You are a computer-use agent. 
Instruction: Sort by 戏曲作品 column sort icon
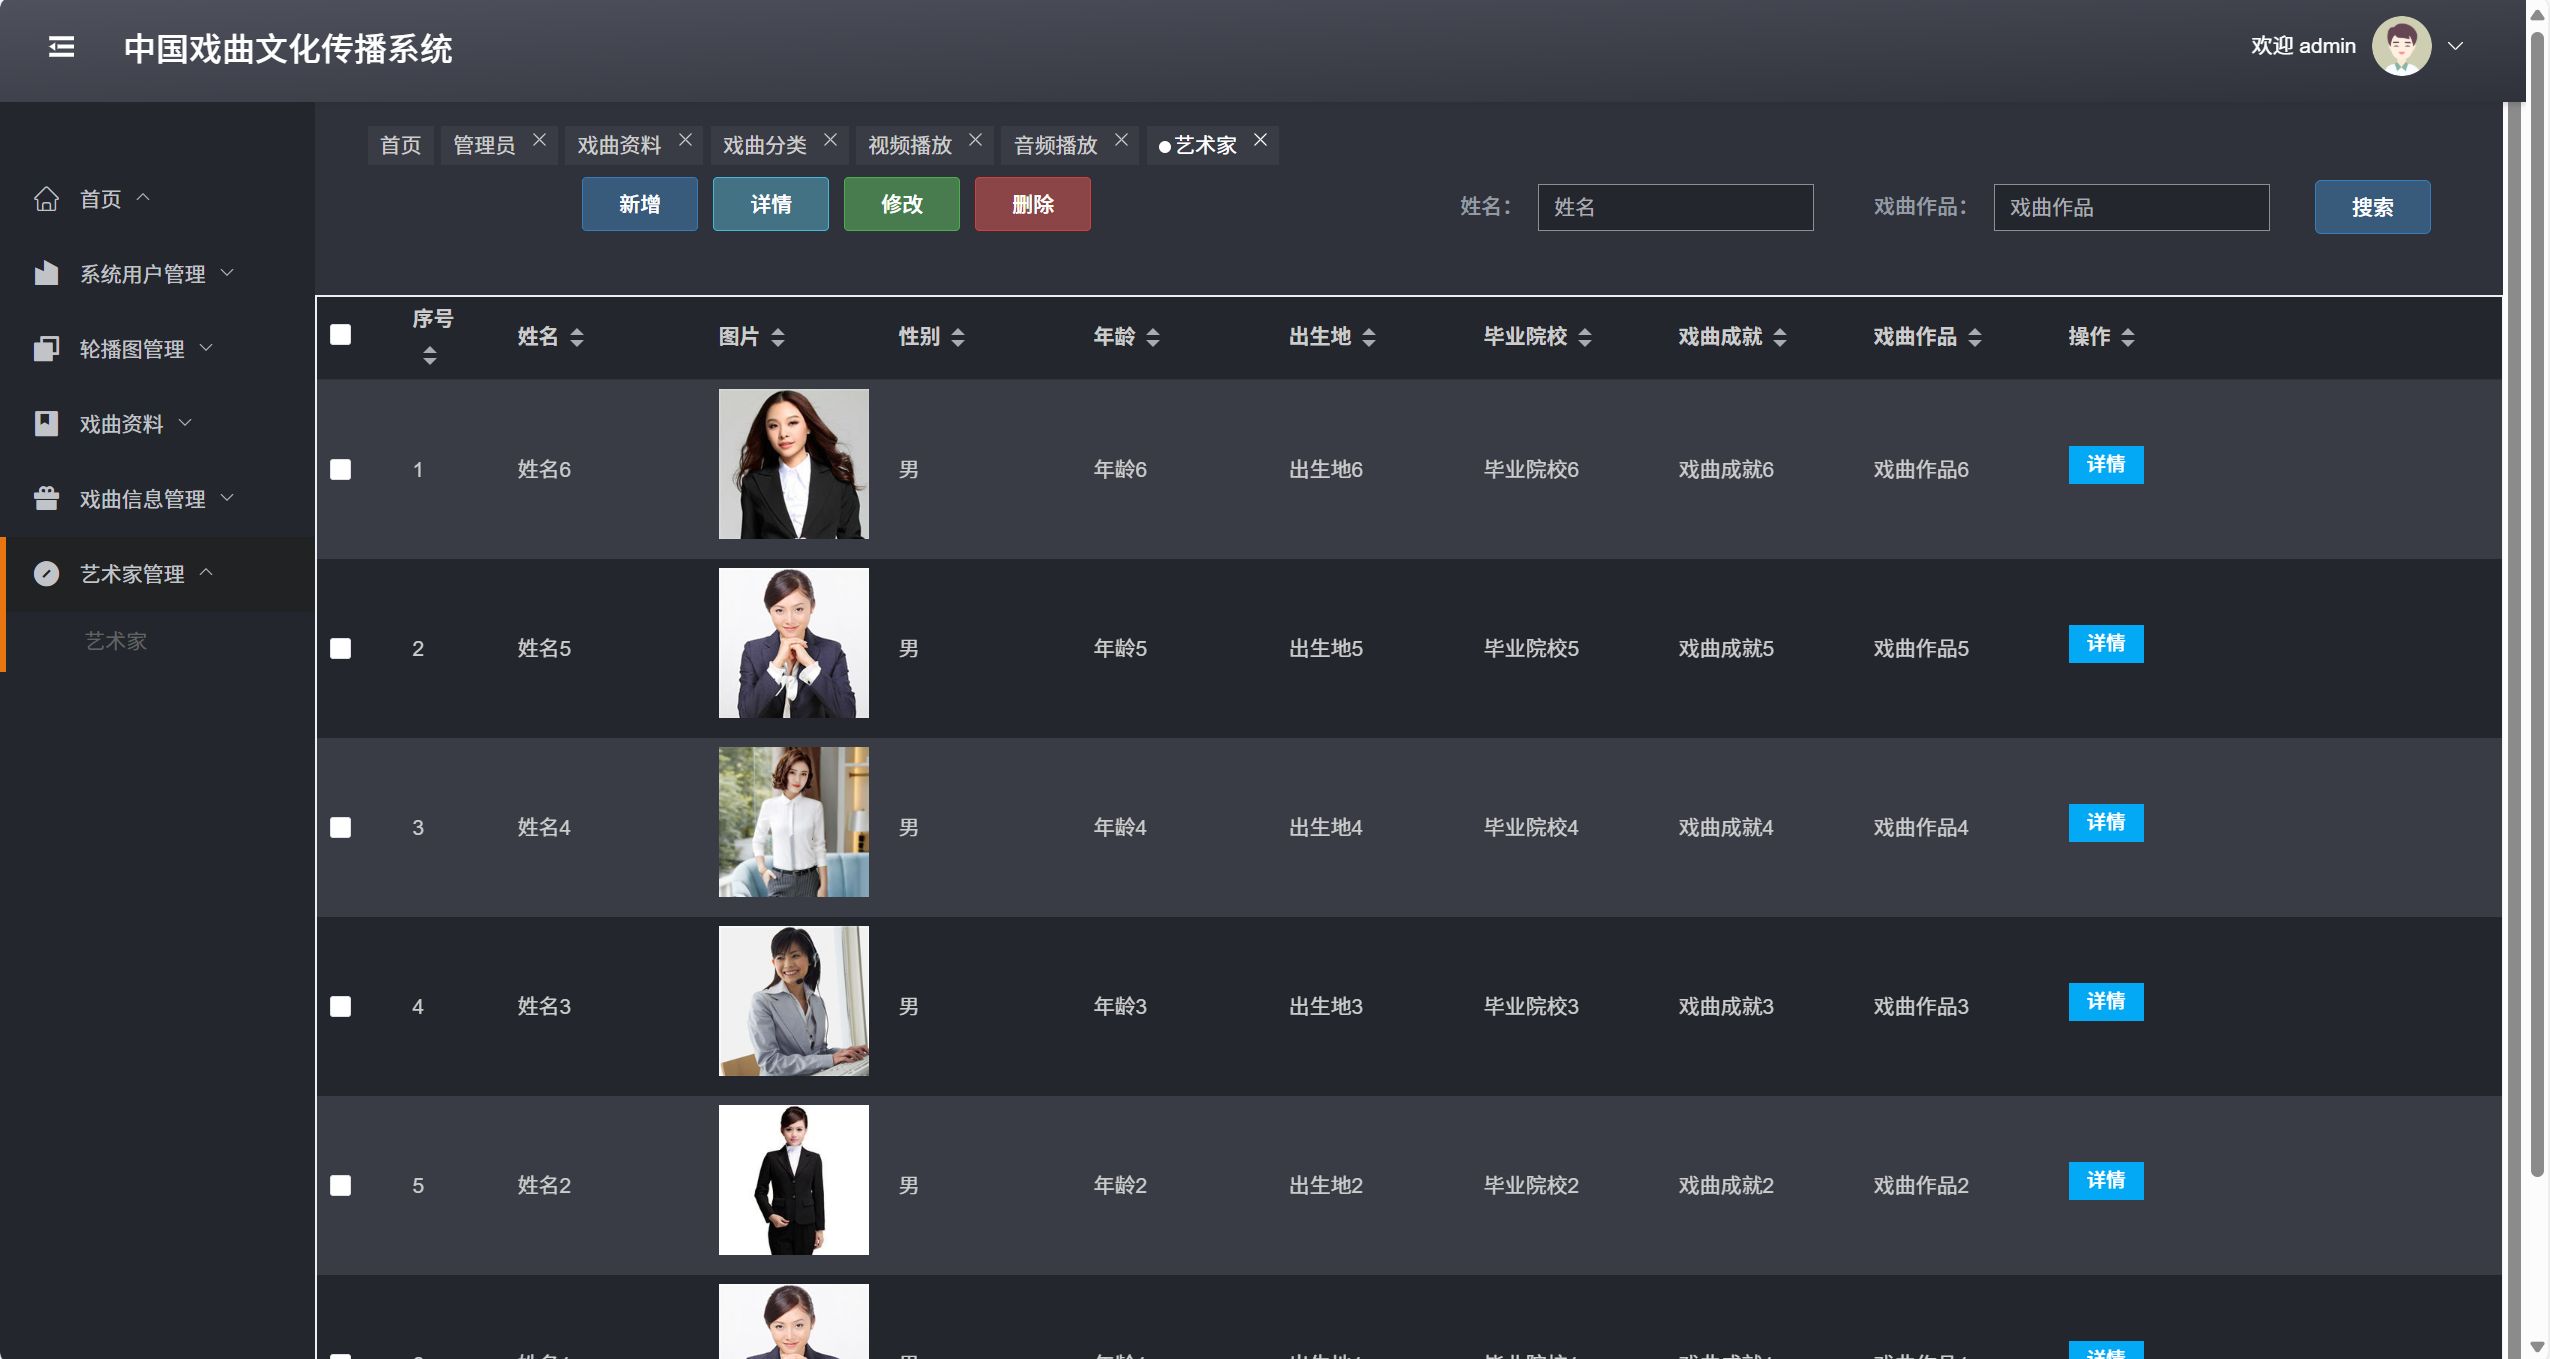point(1975,337)
